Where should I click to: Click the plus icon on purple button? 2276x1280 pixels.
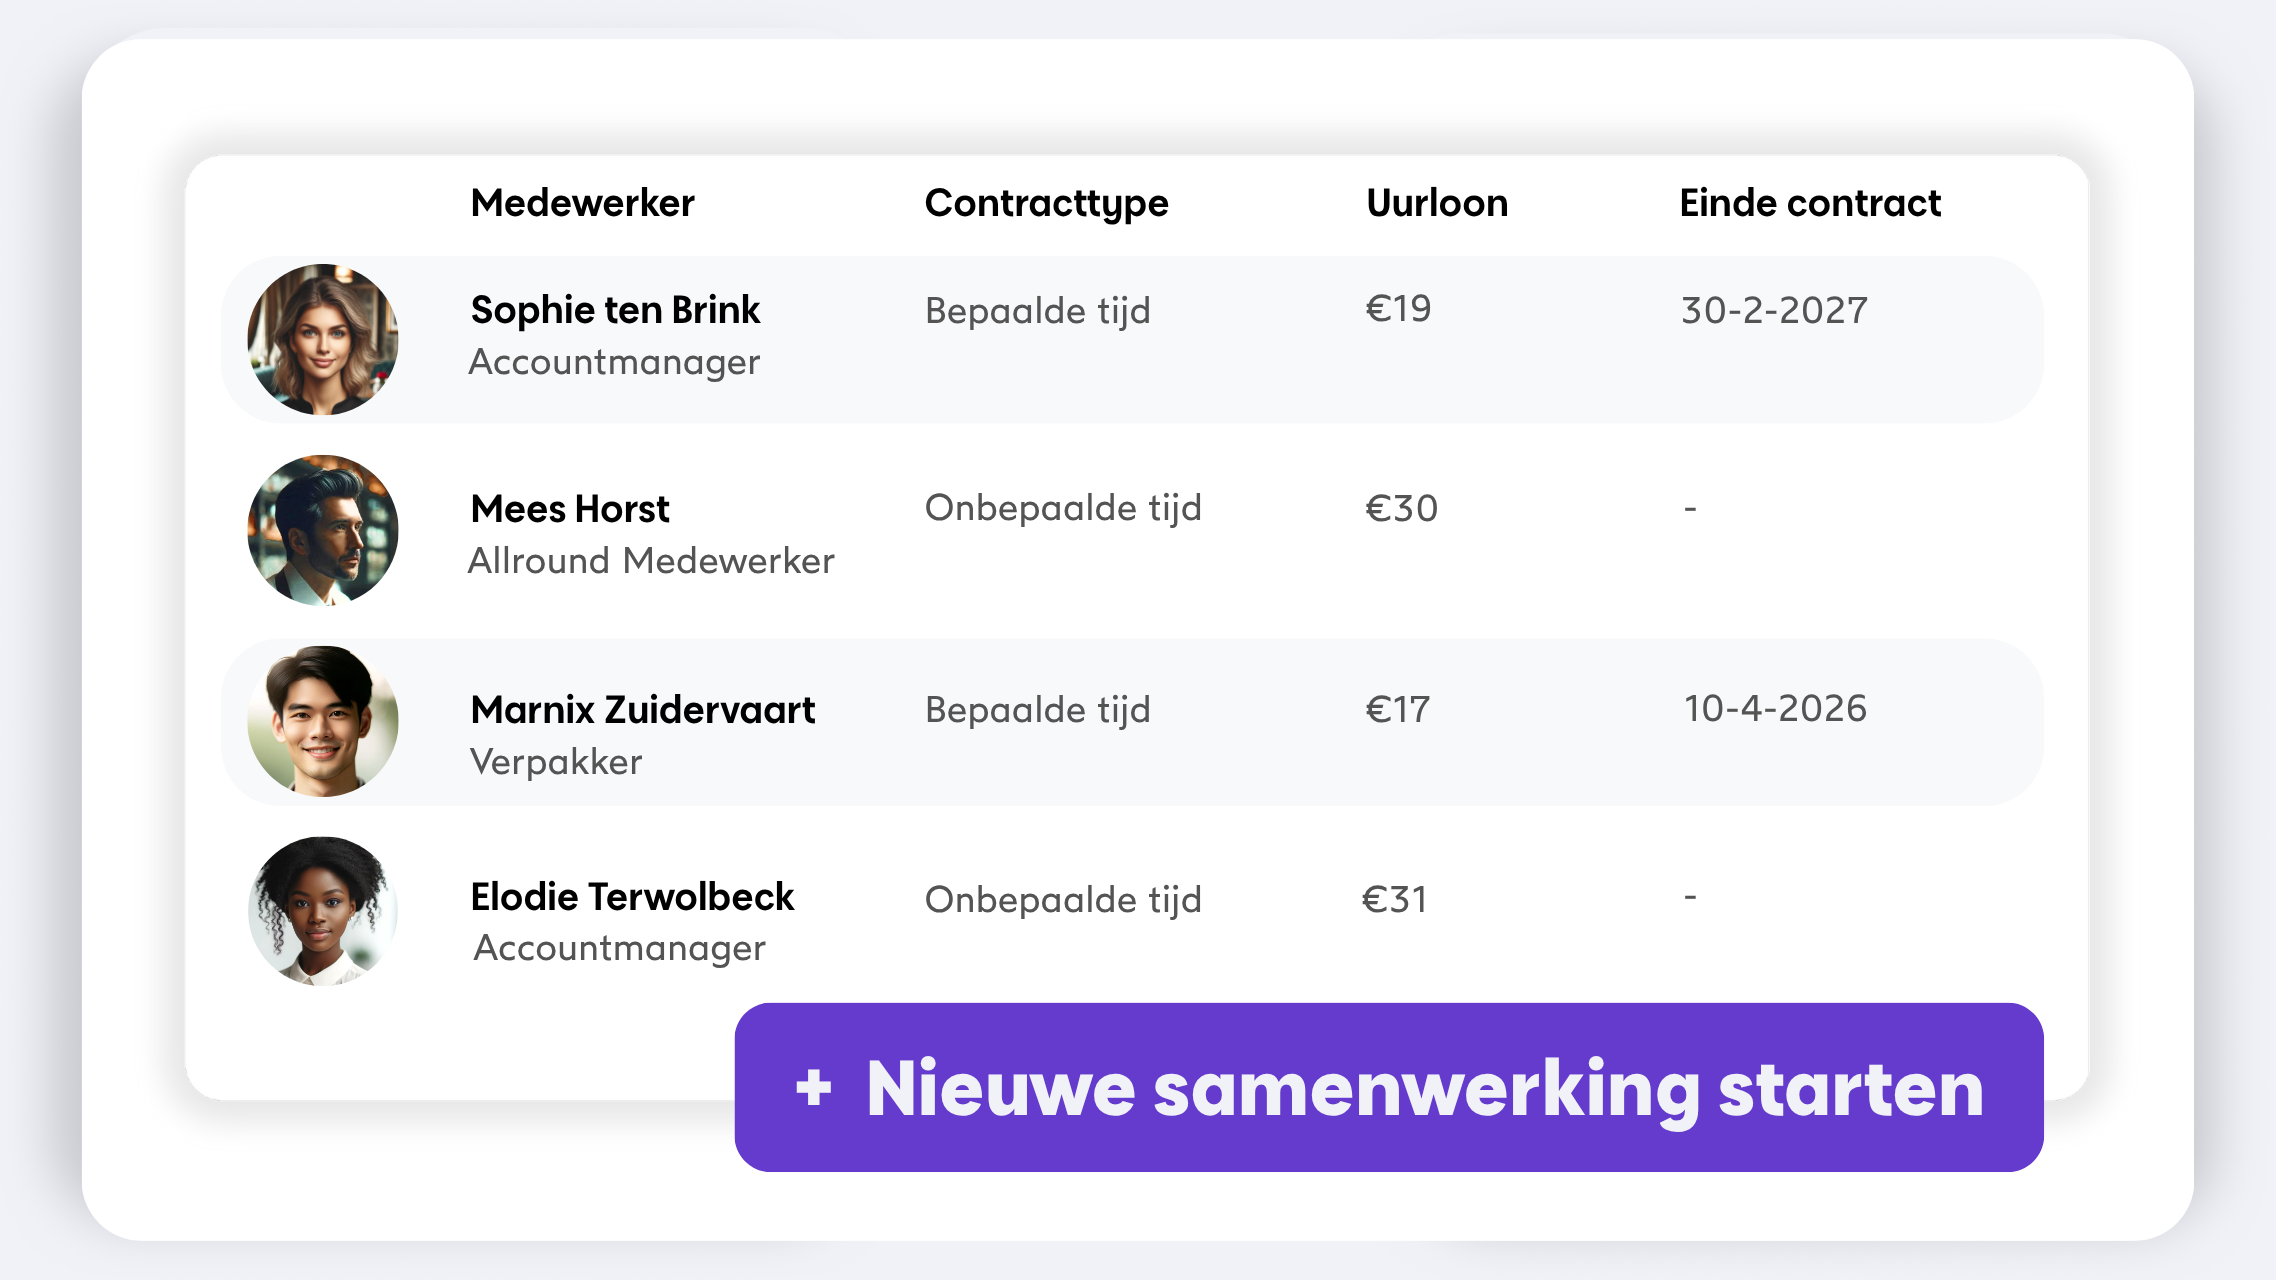coord(814,1088)
